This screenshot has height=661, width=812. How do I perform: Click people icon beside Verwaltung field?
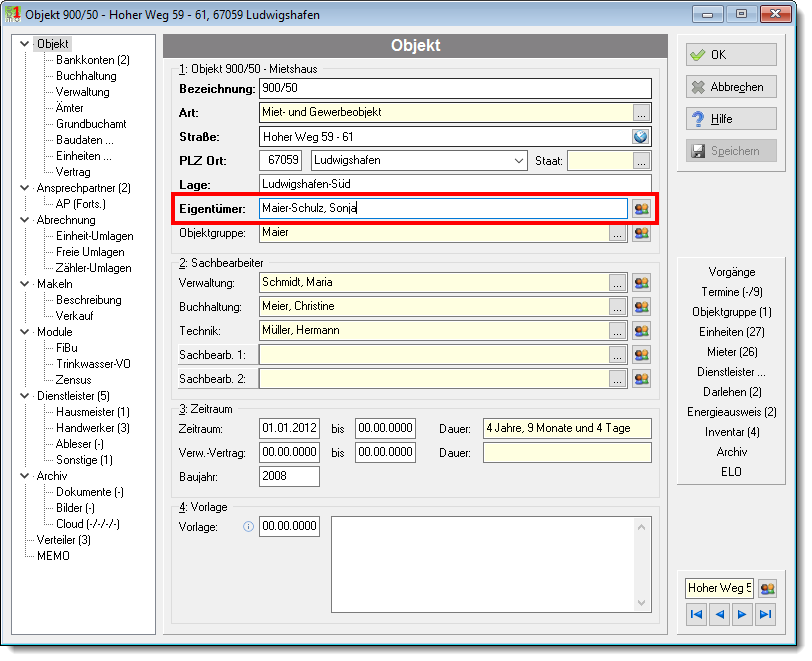[641, 283]
